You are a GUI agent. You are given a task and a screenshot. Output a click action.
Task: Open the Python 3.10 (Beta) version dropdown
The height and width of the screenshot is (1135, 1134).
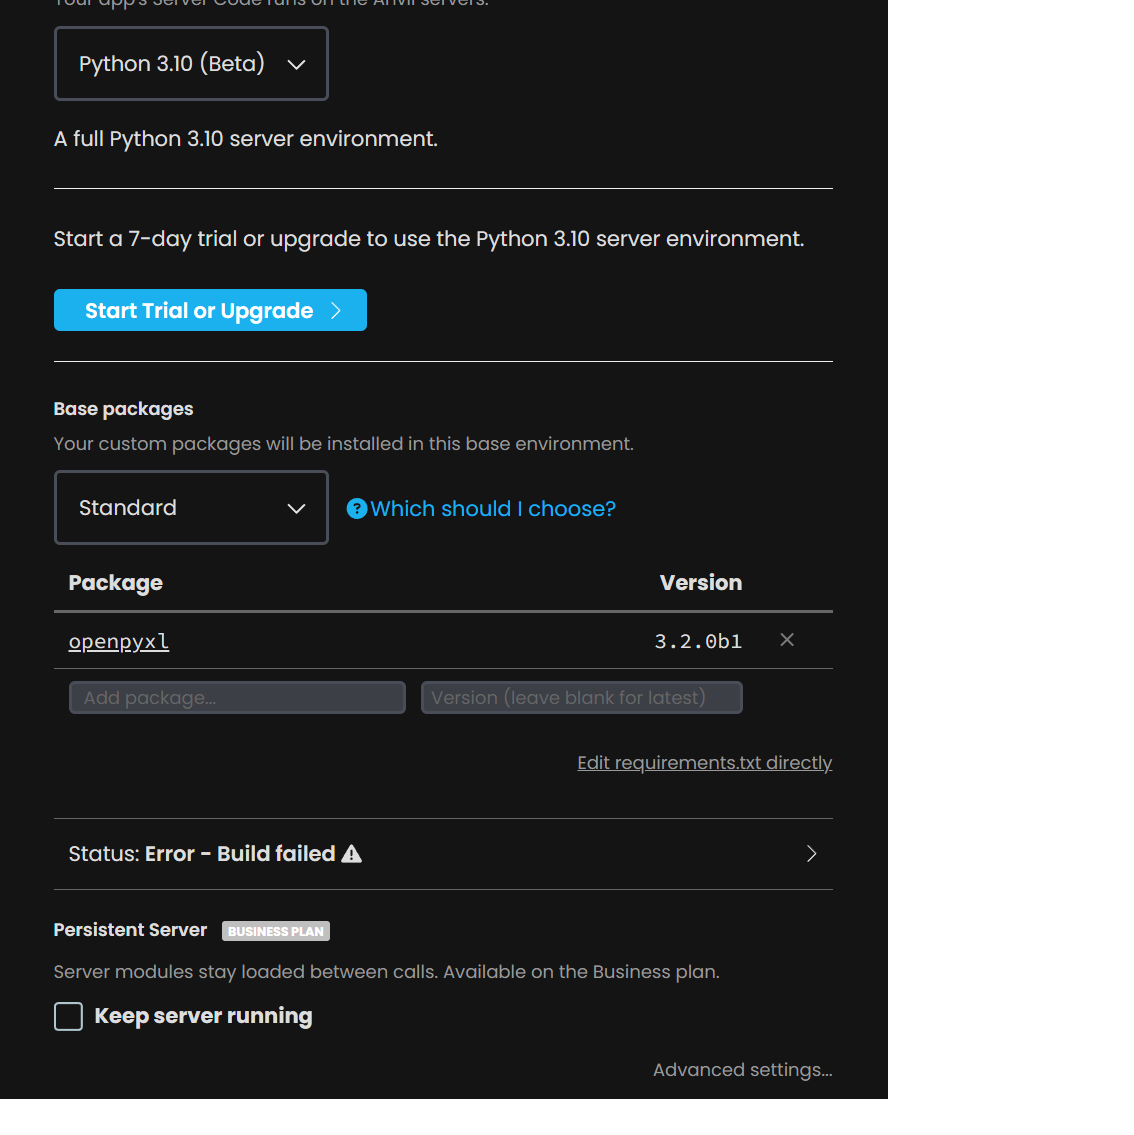[191, 64]
